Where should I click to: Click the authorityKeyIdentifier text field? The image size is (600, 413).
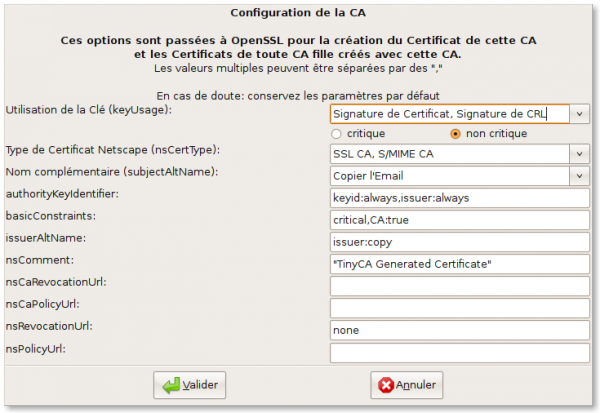[459, 198]
